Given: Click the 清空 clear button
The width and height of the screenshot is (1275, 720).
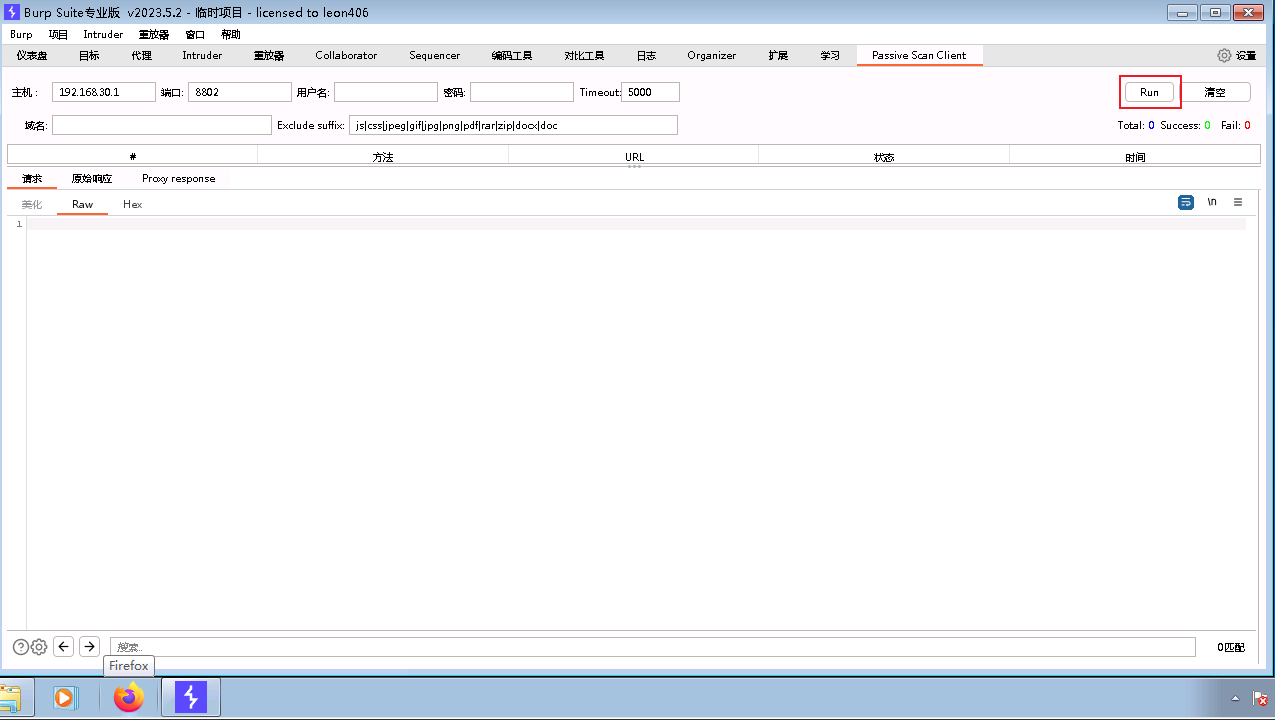Looking at the screenshot, I should (1214, 92).
